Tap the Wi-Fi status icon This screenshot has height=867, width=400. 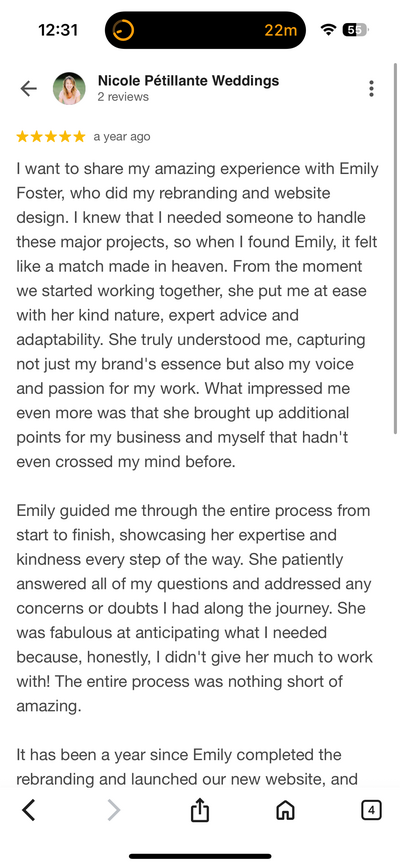tap(329, 30)
